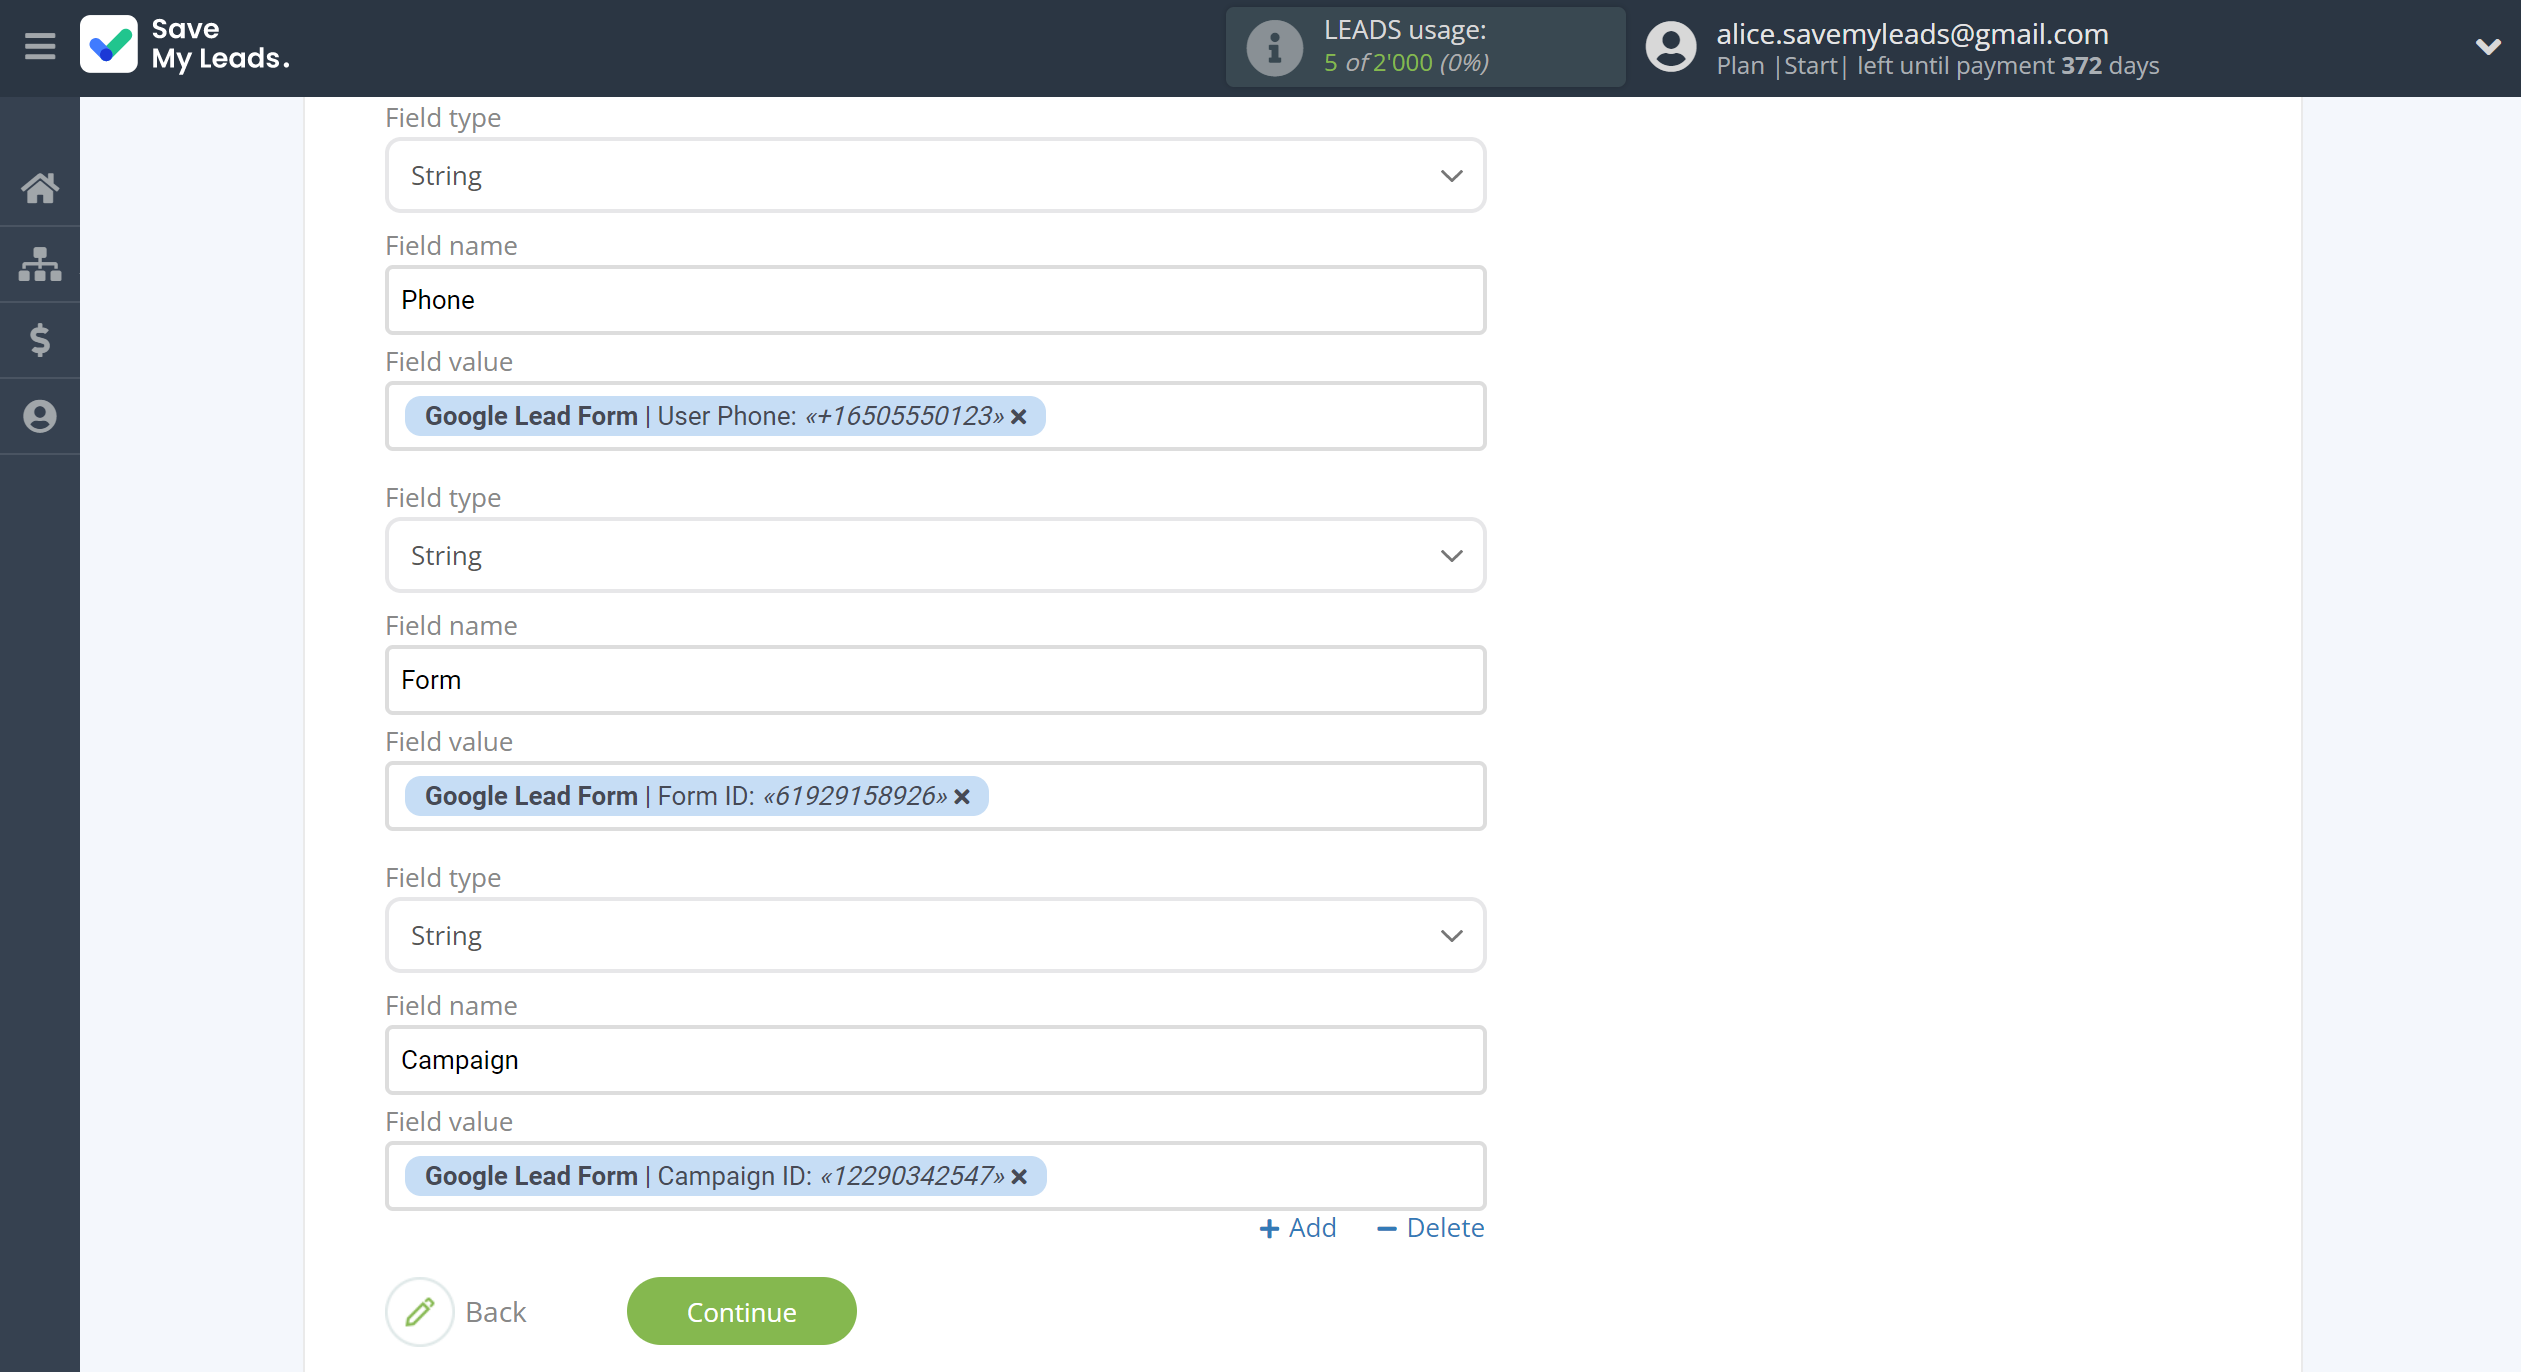Click the Save My Leads logo
This screenshot has height=1372, width=2521.
[186, 45]
